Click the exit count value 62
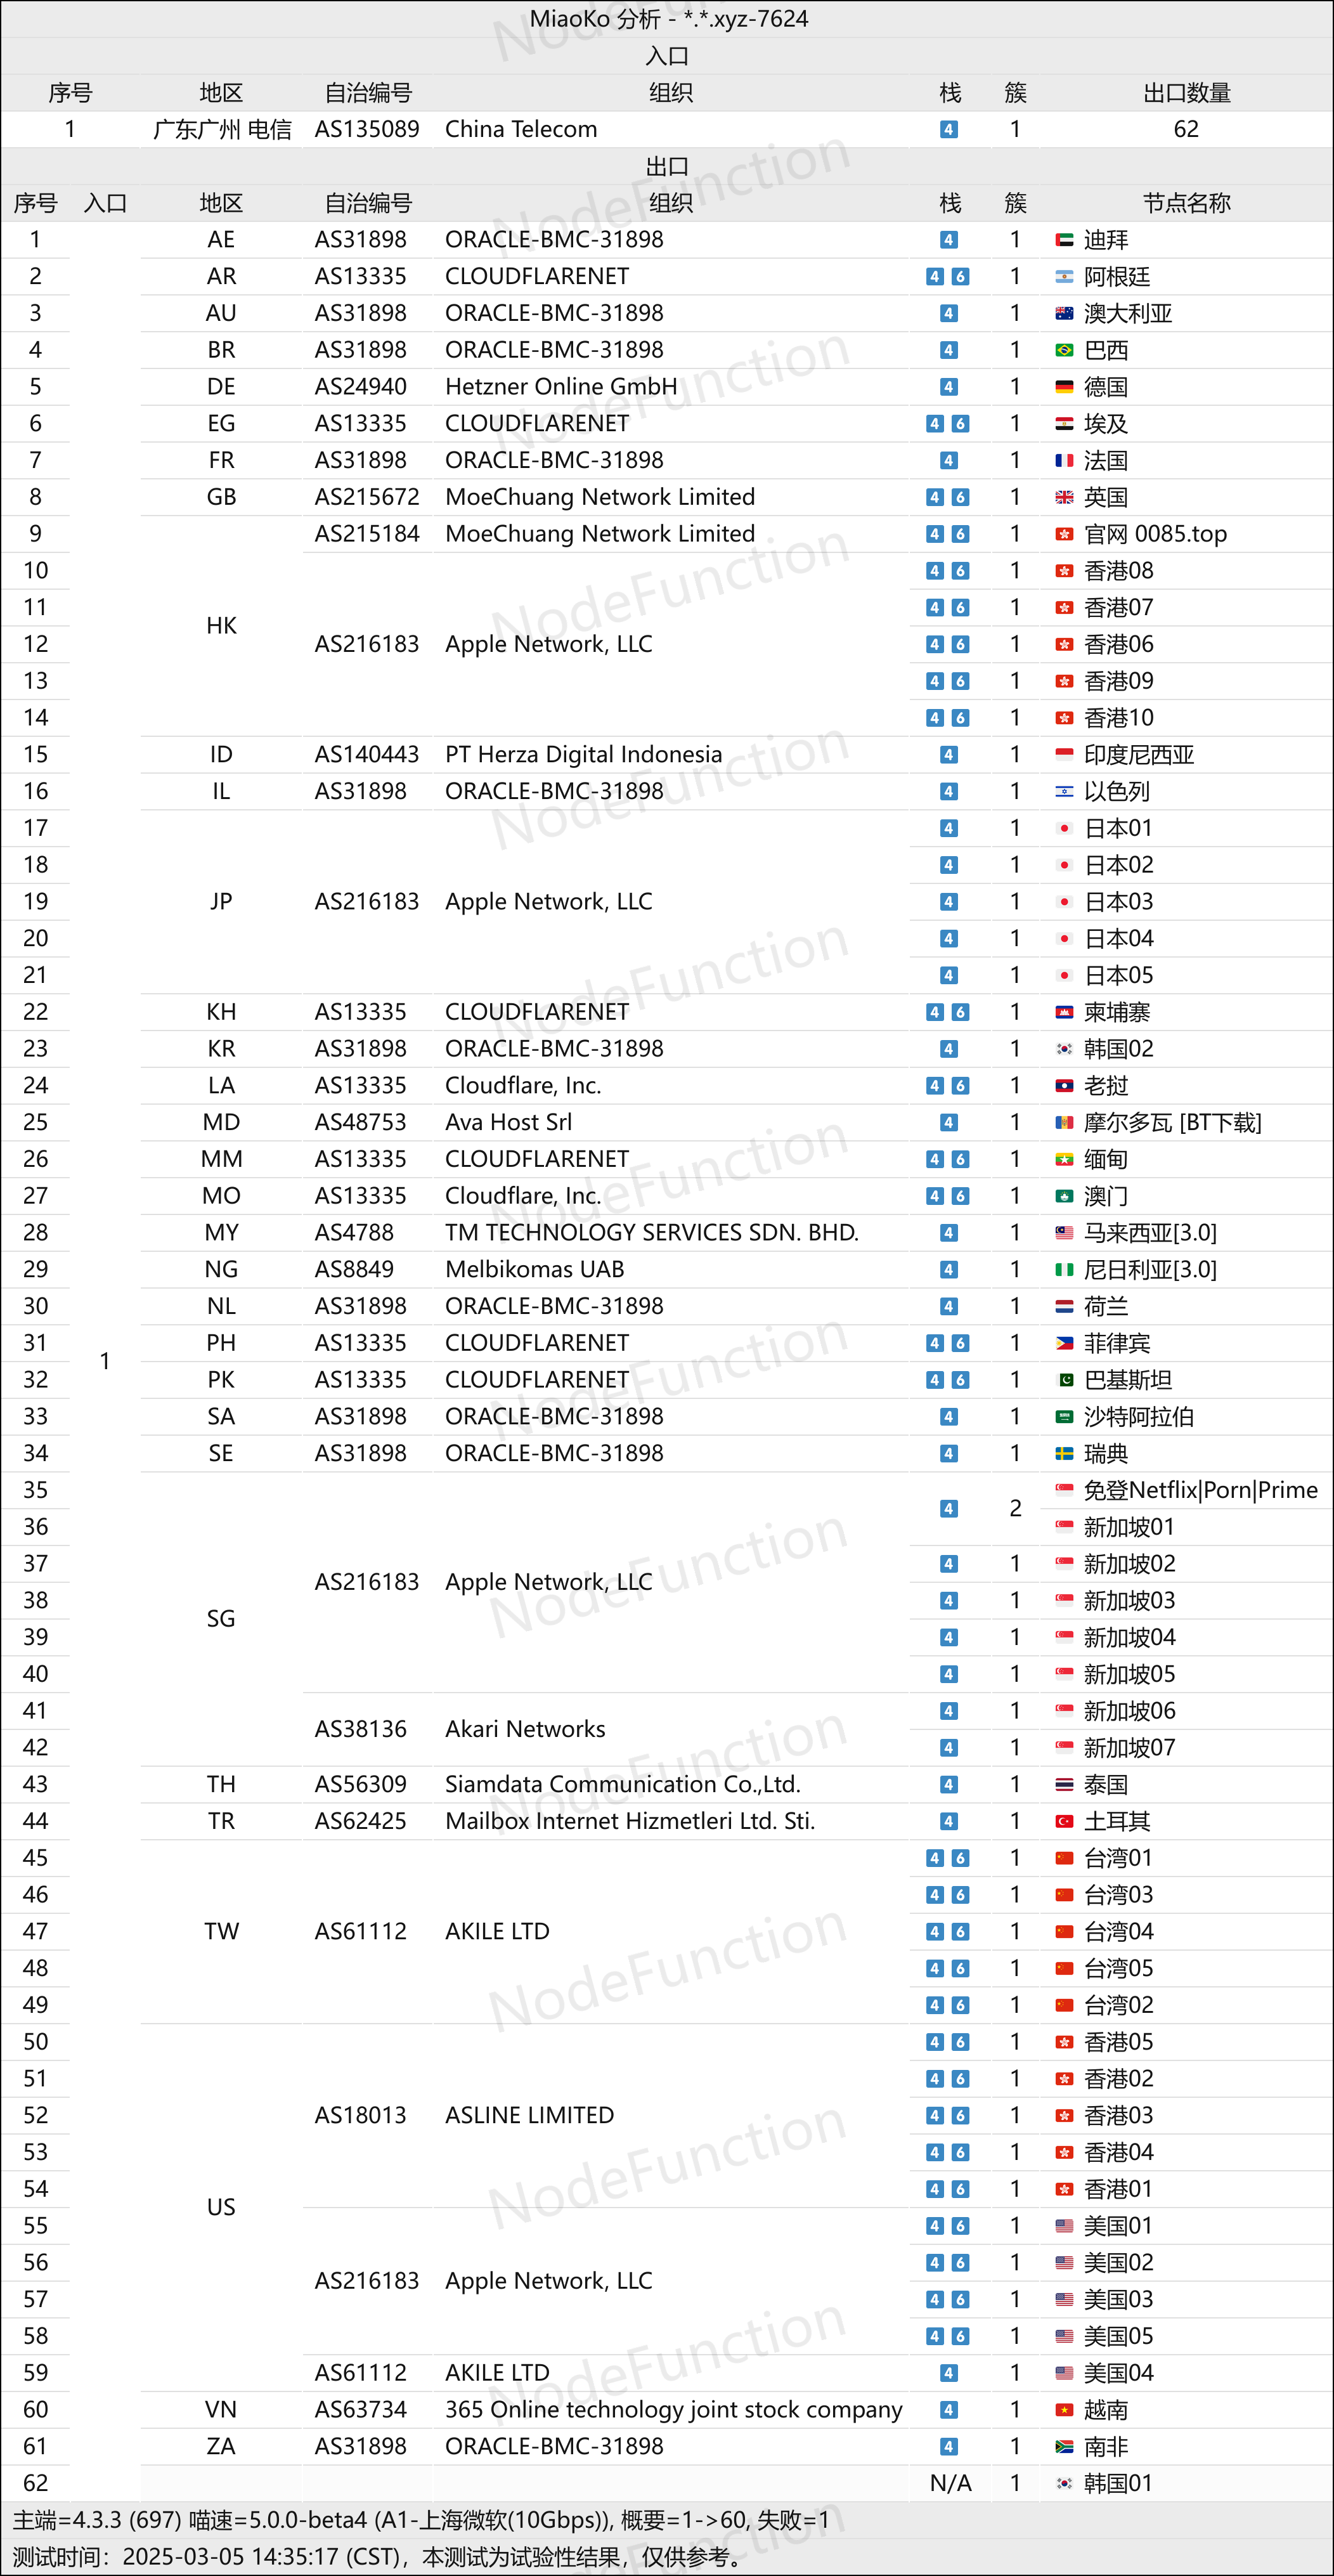Image resolution: width=1334 pixels, height=2576 pixels. (x=1186, y=129)
